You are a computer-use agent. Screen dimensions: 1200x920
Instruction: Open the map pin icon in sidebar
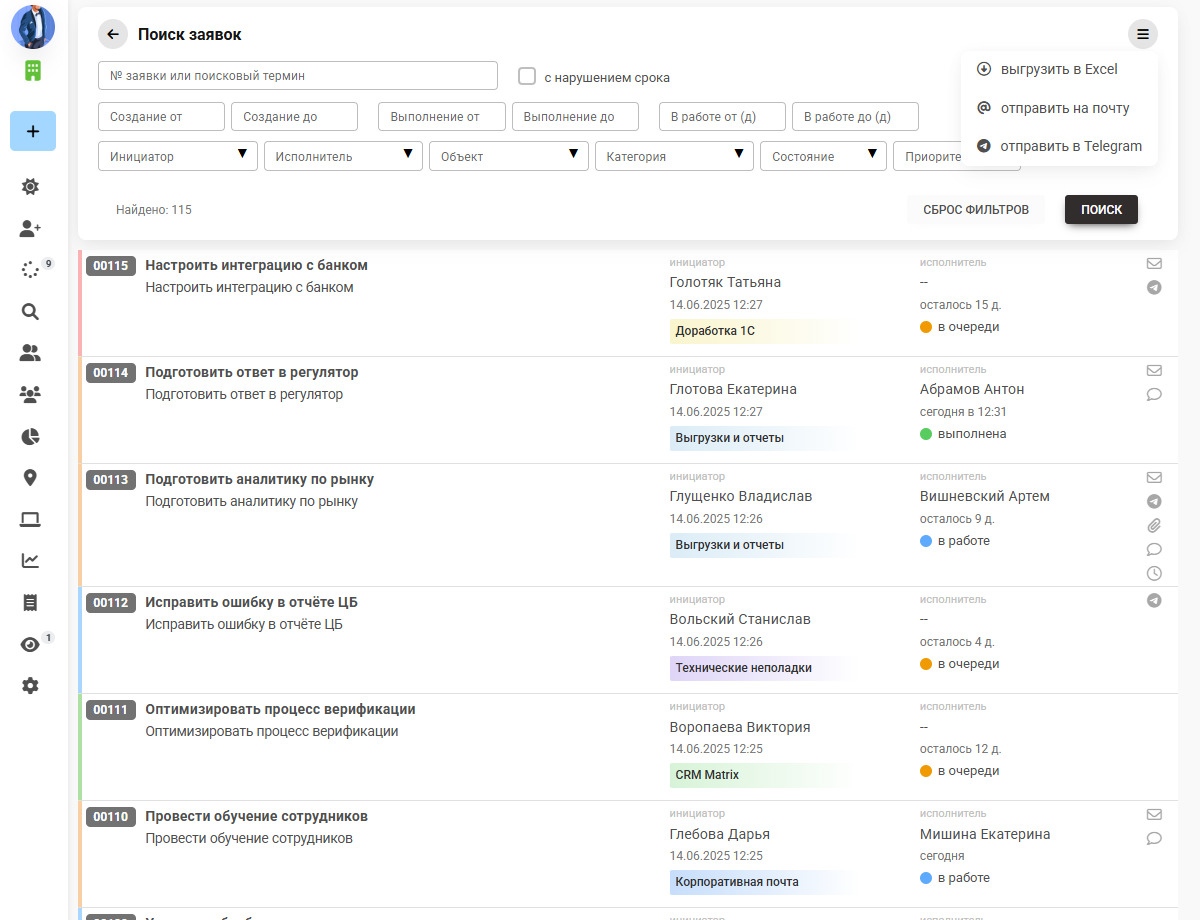point(30,478)
